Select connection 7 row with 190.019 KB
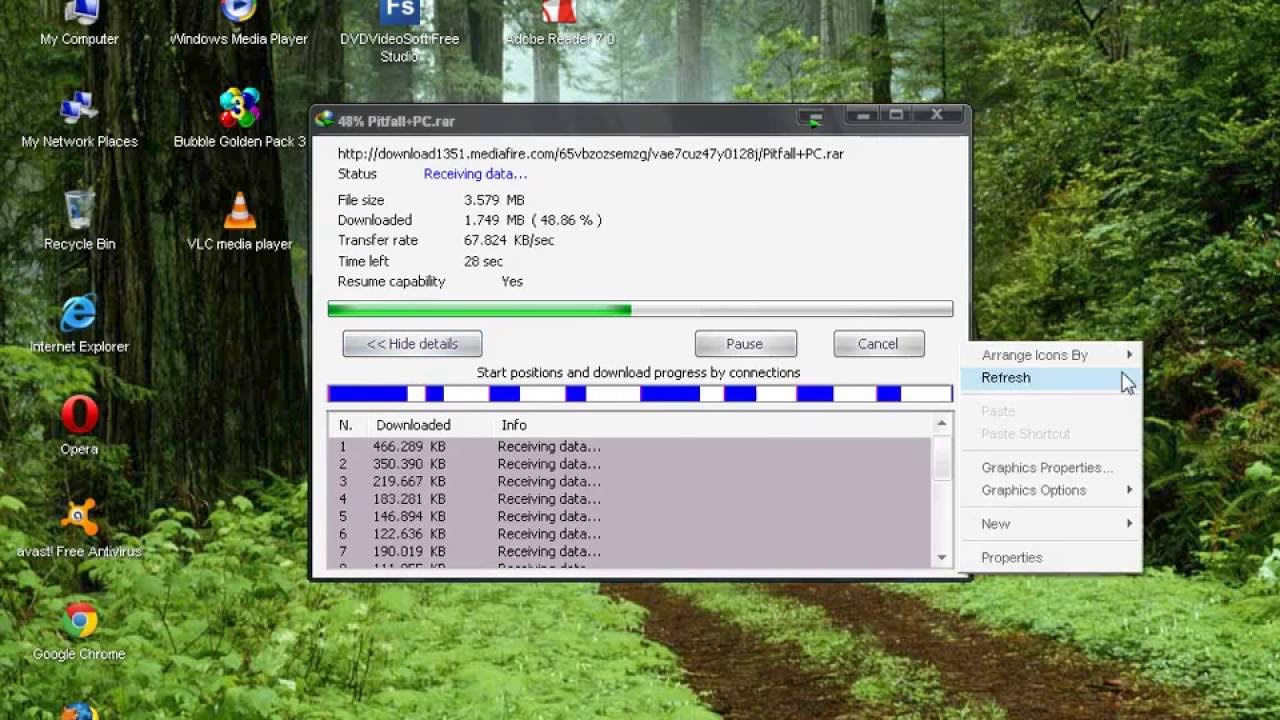The width and height of the screenshot is (1280, 720). (x=630, y=552)
